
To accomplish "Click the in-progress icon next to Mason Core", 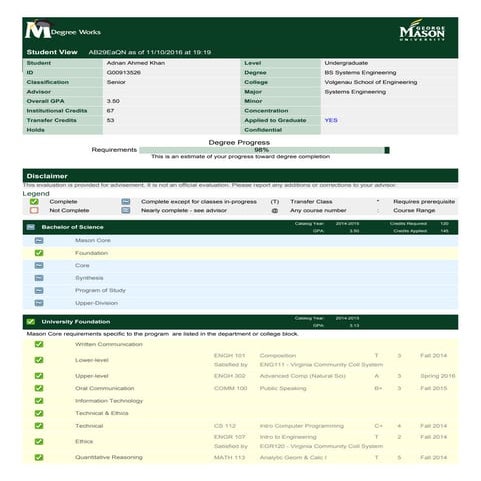I will point(39,240).
